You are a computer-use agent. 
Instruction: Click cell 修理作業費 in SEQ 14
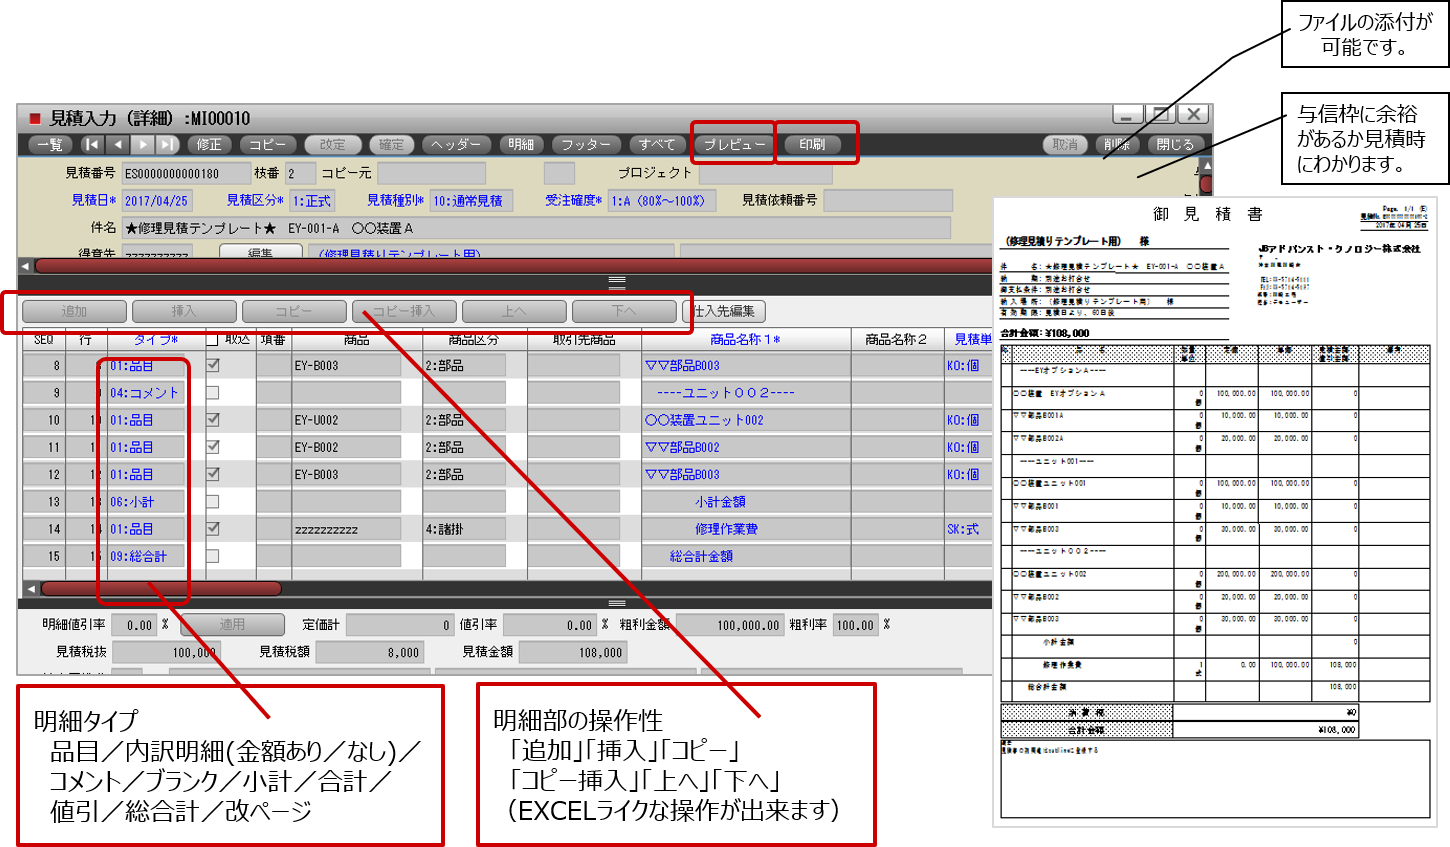[x=746, y=529]
